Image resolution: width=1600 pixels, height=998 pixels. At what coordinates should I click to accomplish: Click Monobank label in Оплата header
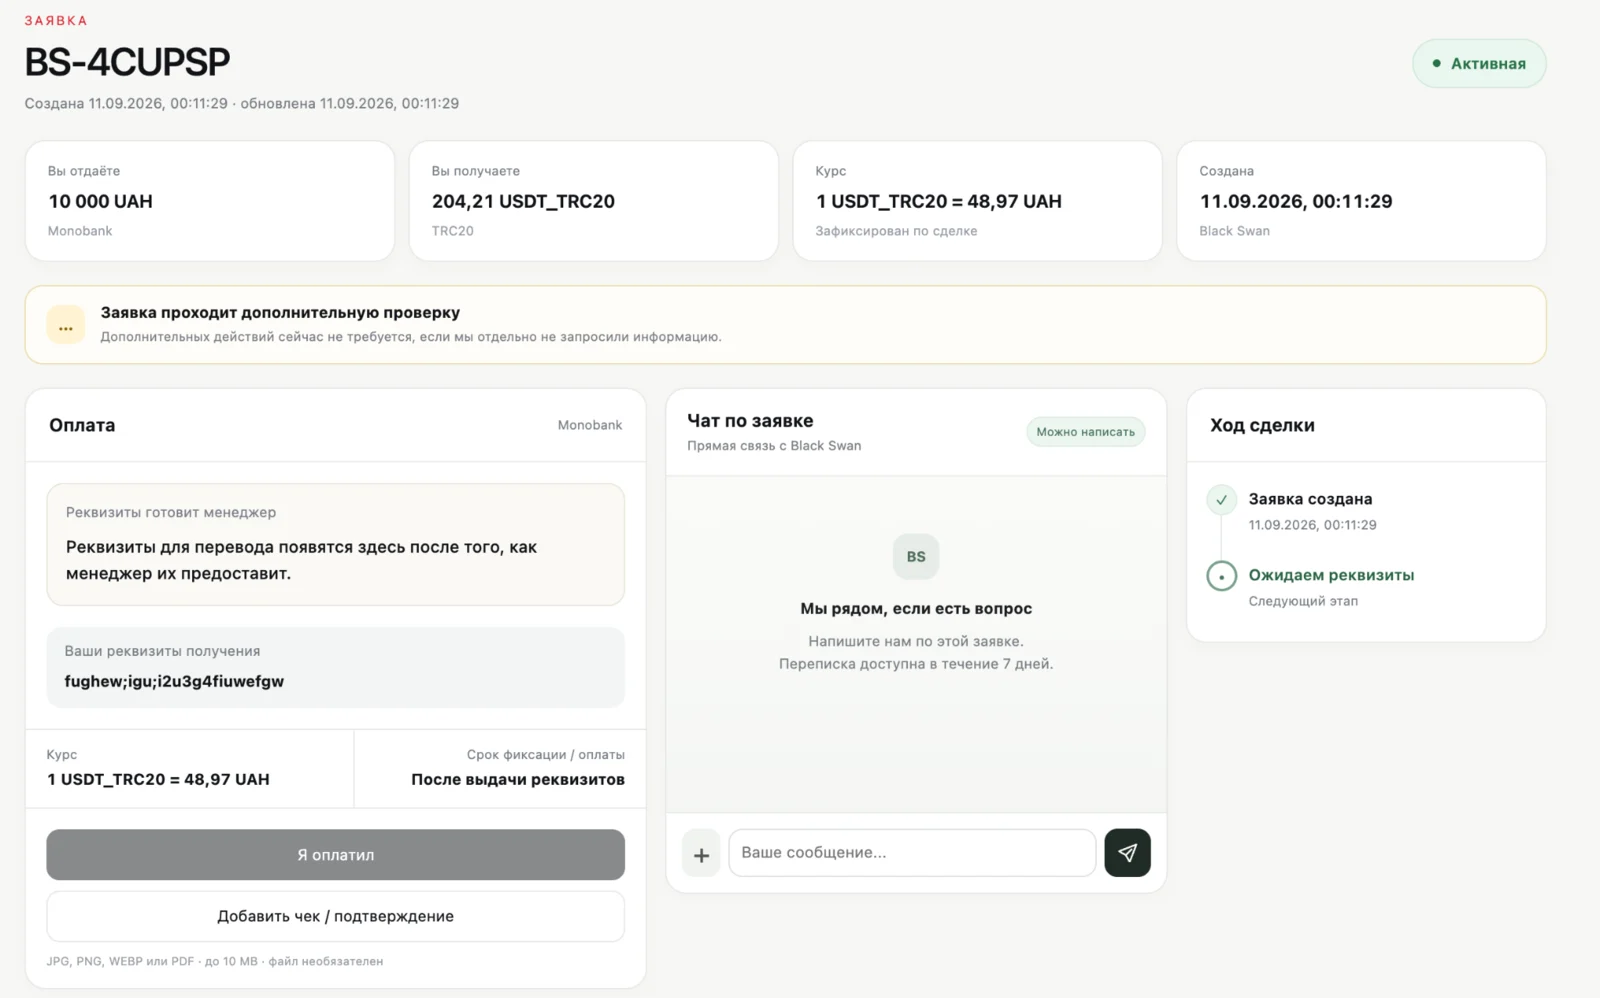point(590,425)
